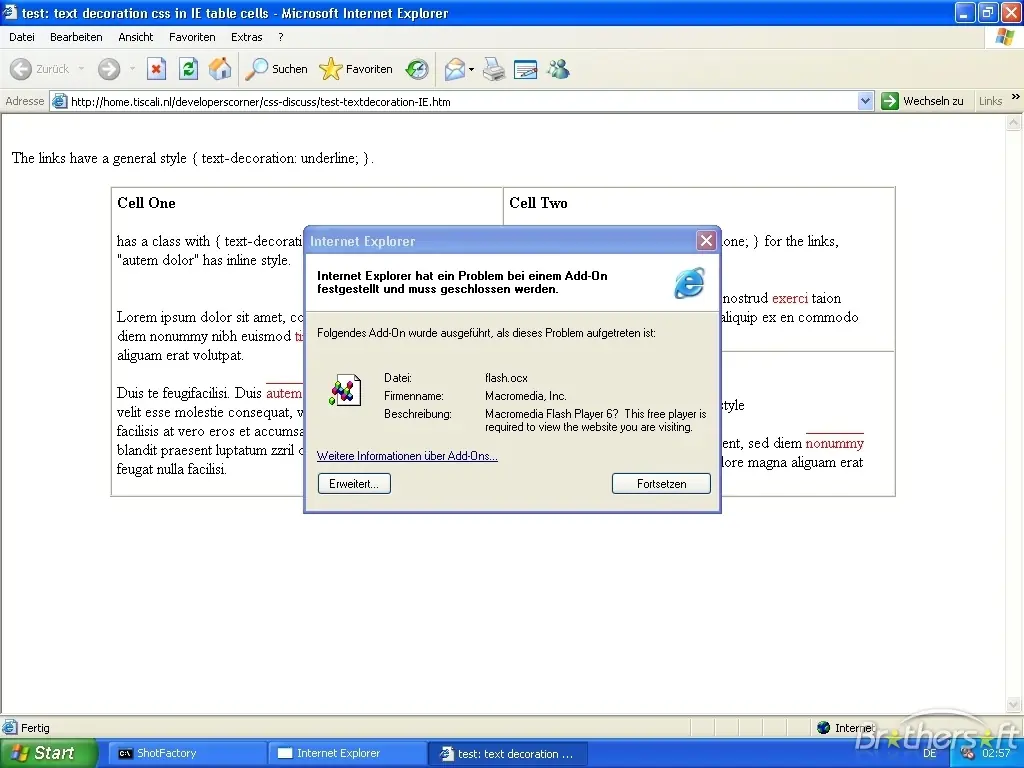The height and width of the screenshot is (768, 1024).
Task: Open the address bar URL dropdown
Action: 865,101
